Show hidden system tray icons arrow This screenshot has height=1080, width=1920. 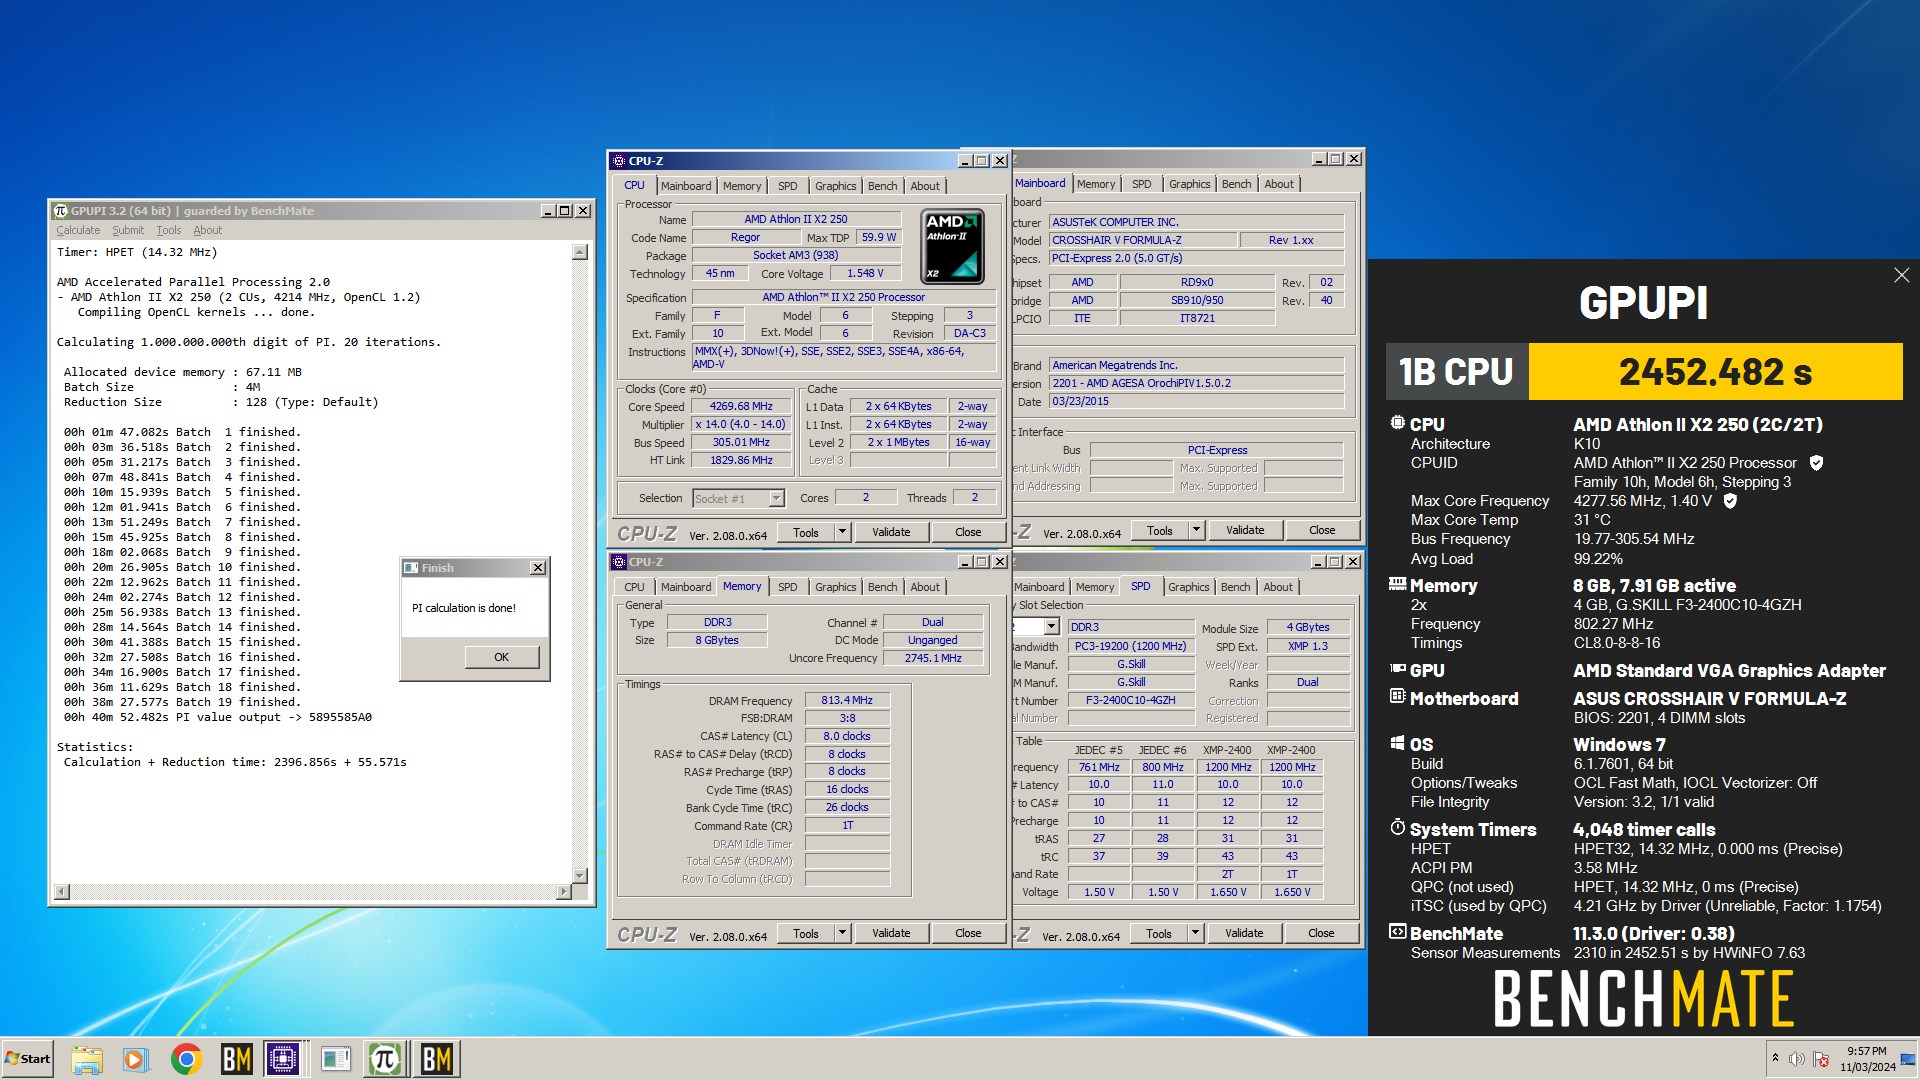point(1775,1058)
